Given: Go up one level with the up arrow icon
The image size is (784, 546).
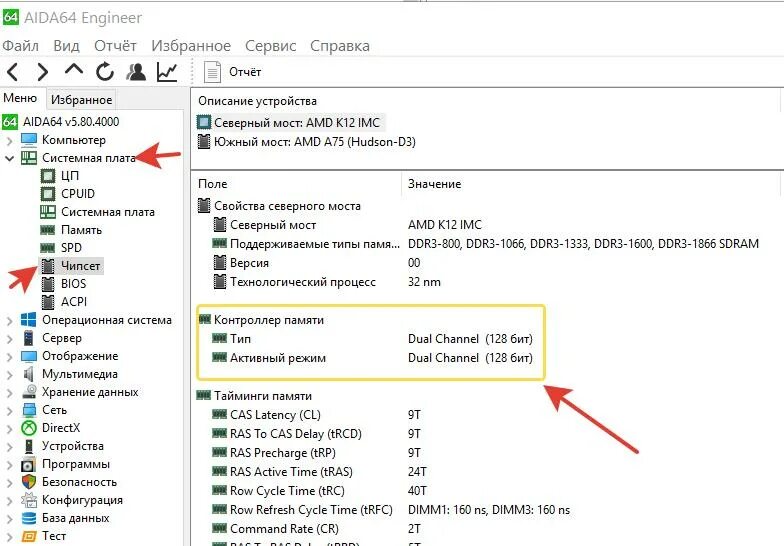Looking at the screenshot, I should [74, 70].
